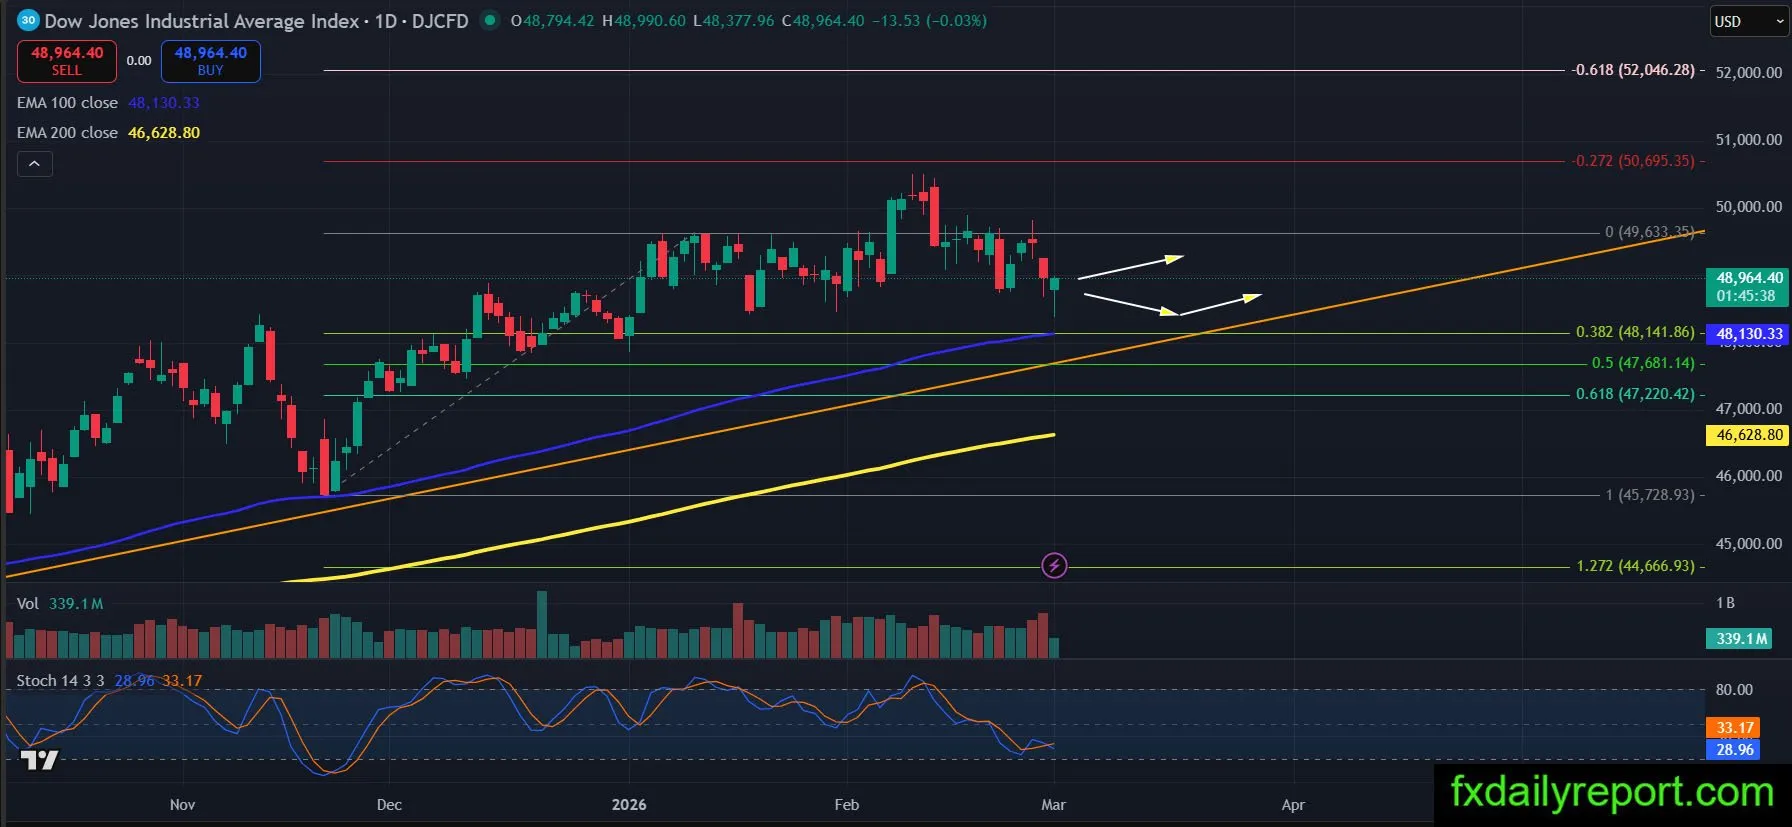
Task: Click the Dow Jones 30 symbol logo
Action: (28, 20)
